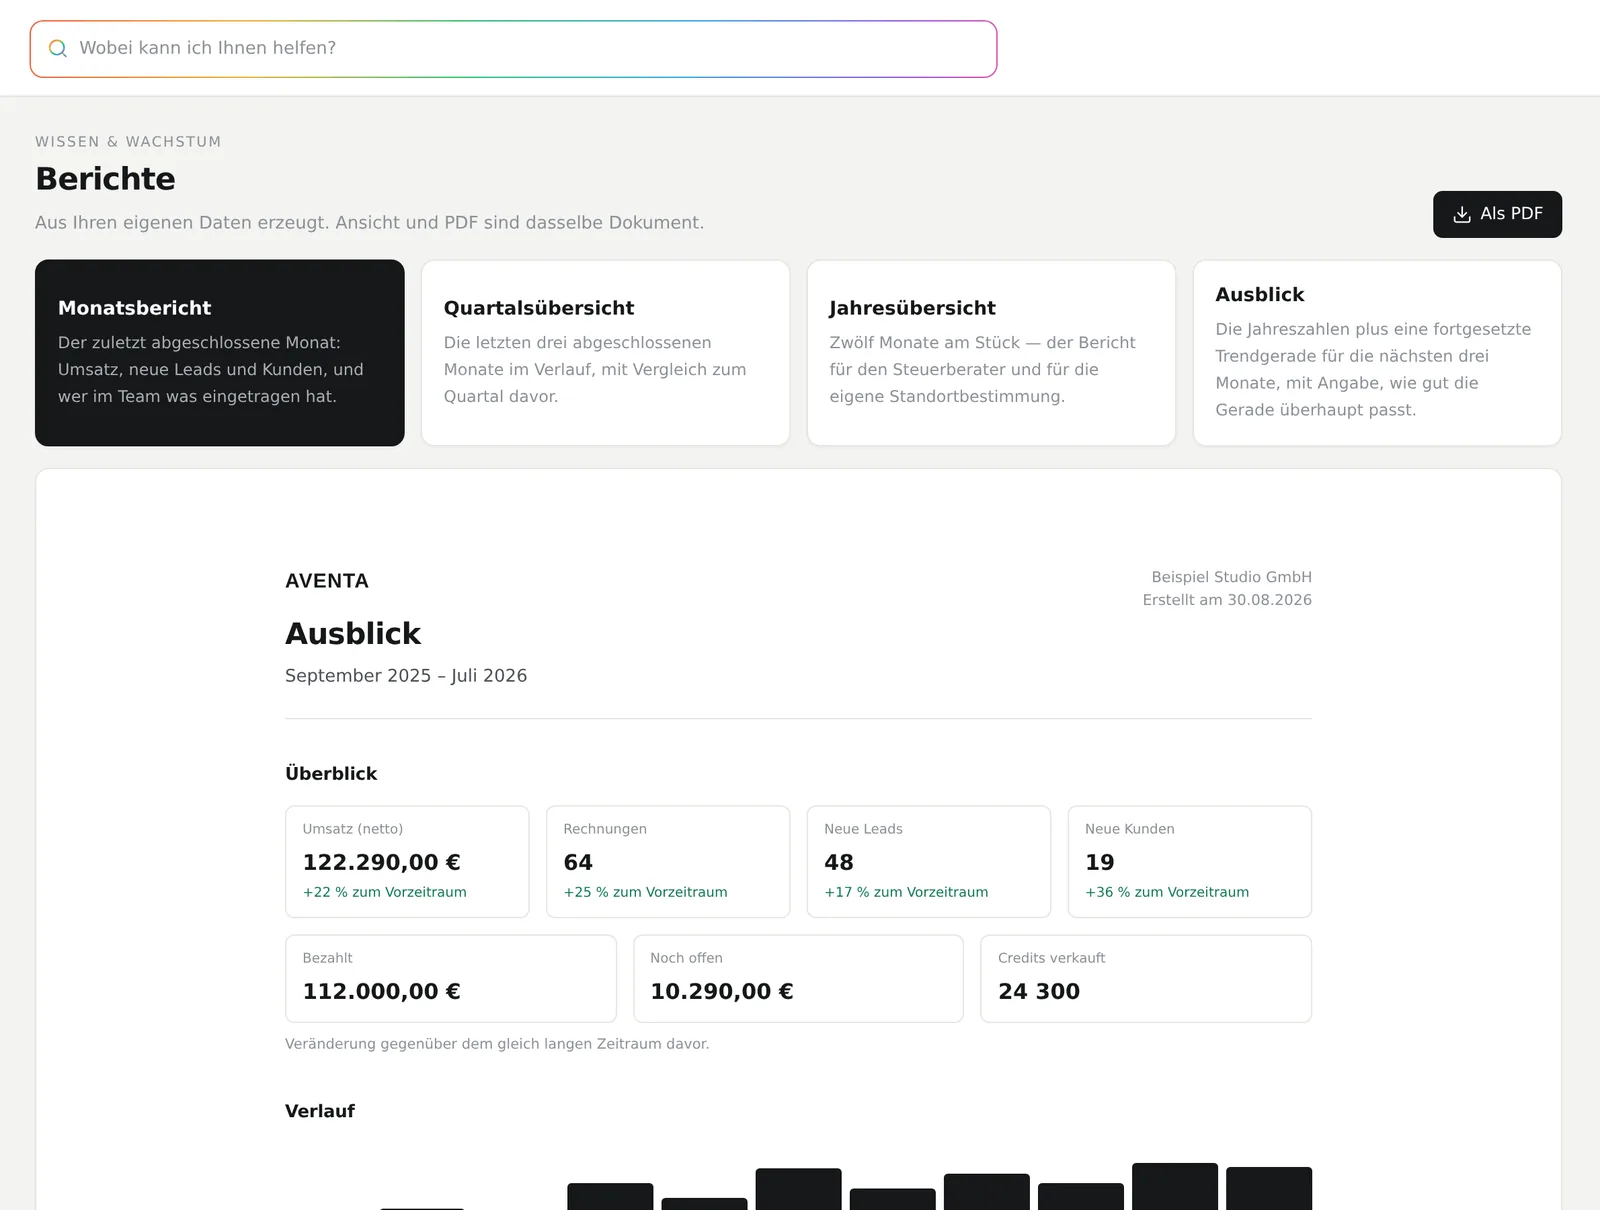Image resolution: width=1600 pixels, height=1210 pixels.
Task: Click the Berichte page heading
Action: 105,179
